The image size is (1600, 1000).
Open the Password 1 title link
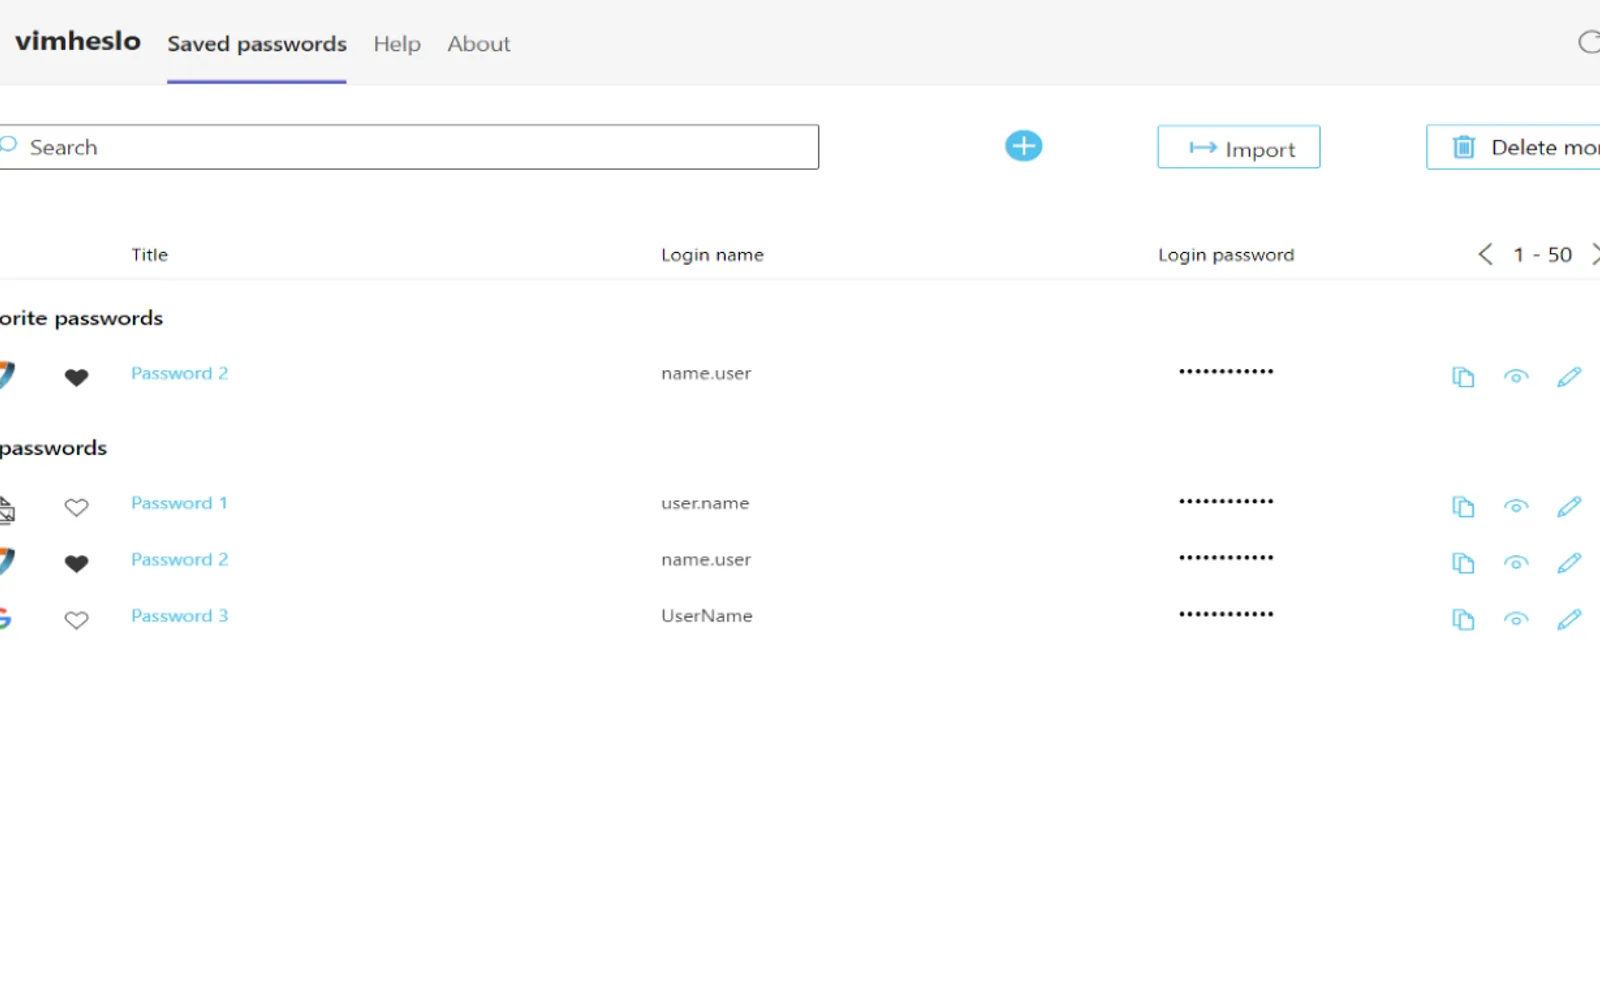click(x=180, y=503)
